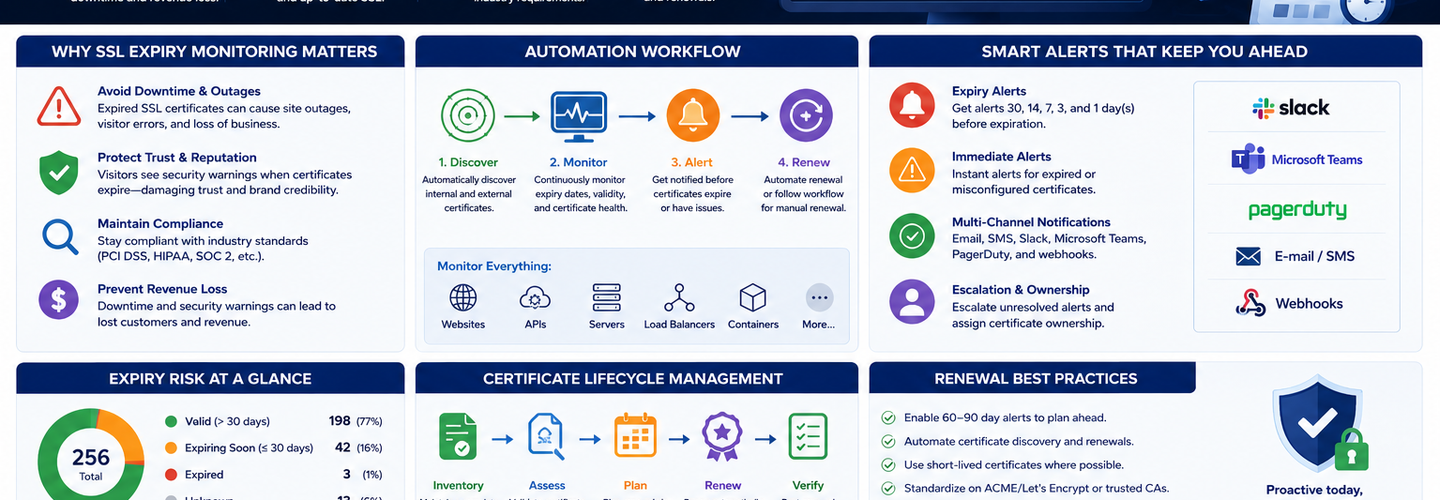This screenshot has width=1440, height=500.
Task: Open the Slack integration logo
Action: tap(1291, 108)
